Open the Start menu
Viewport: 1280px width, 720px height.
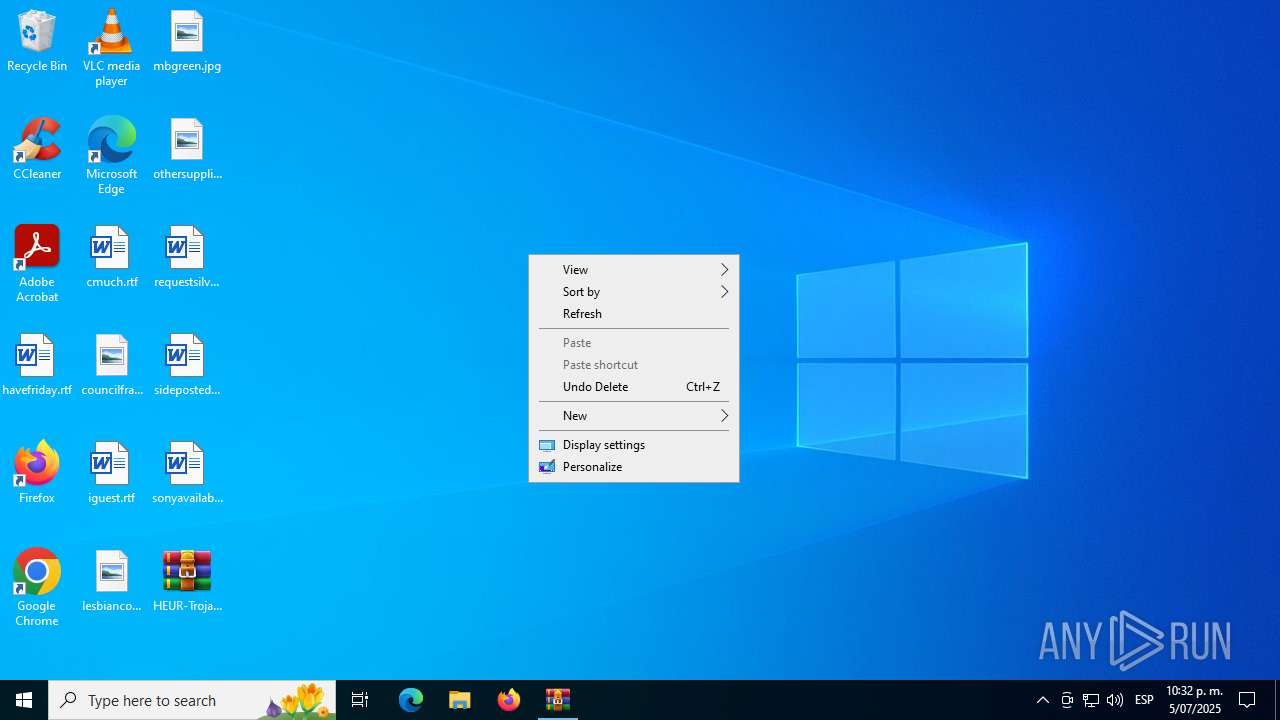(24, 700)
